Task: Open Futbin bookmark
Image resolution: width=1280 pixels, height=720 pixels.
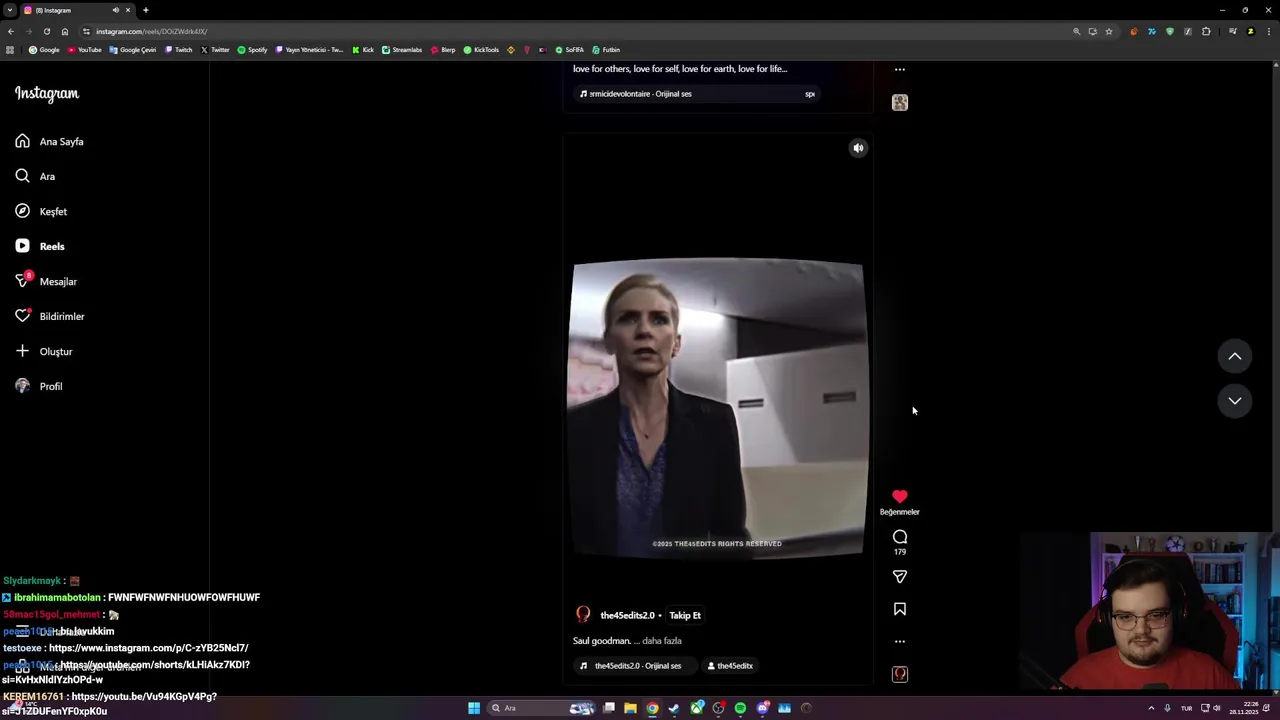Action: [606, 50]
